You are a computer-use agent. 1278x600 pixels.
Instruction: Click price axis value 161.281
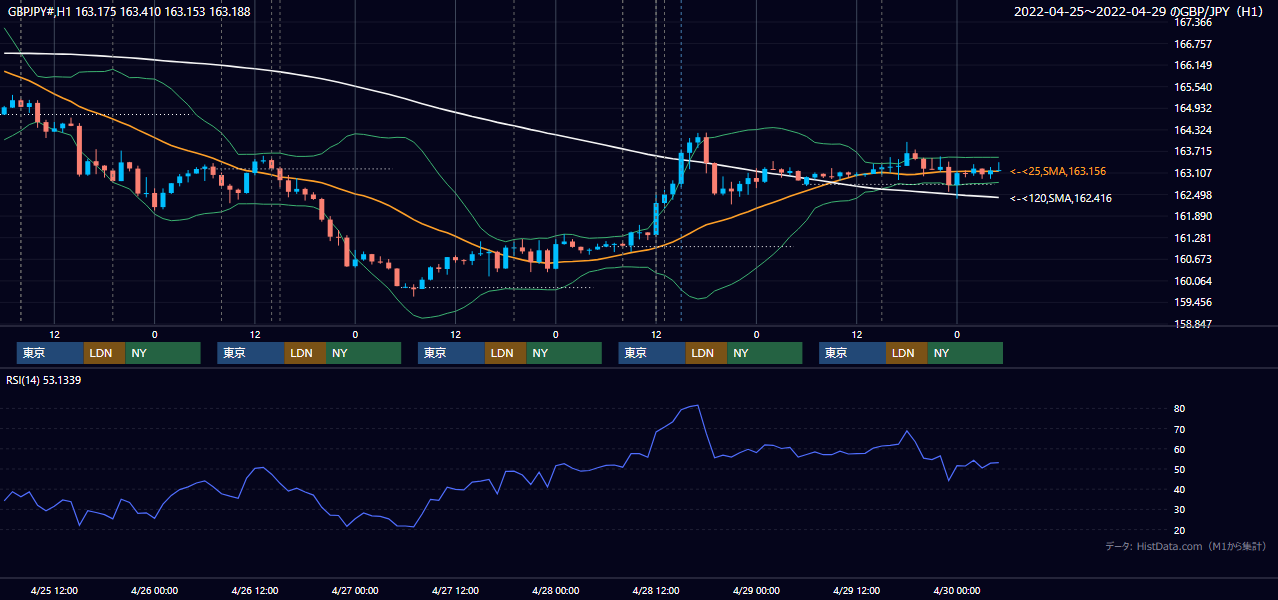[x=1192, y=238]
